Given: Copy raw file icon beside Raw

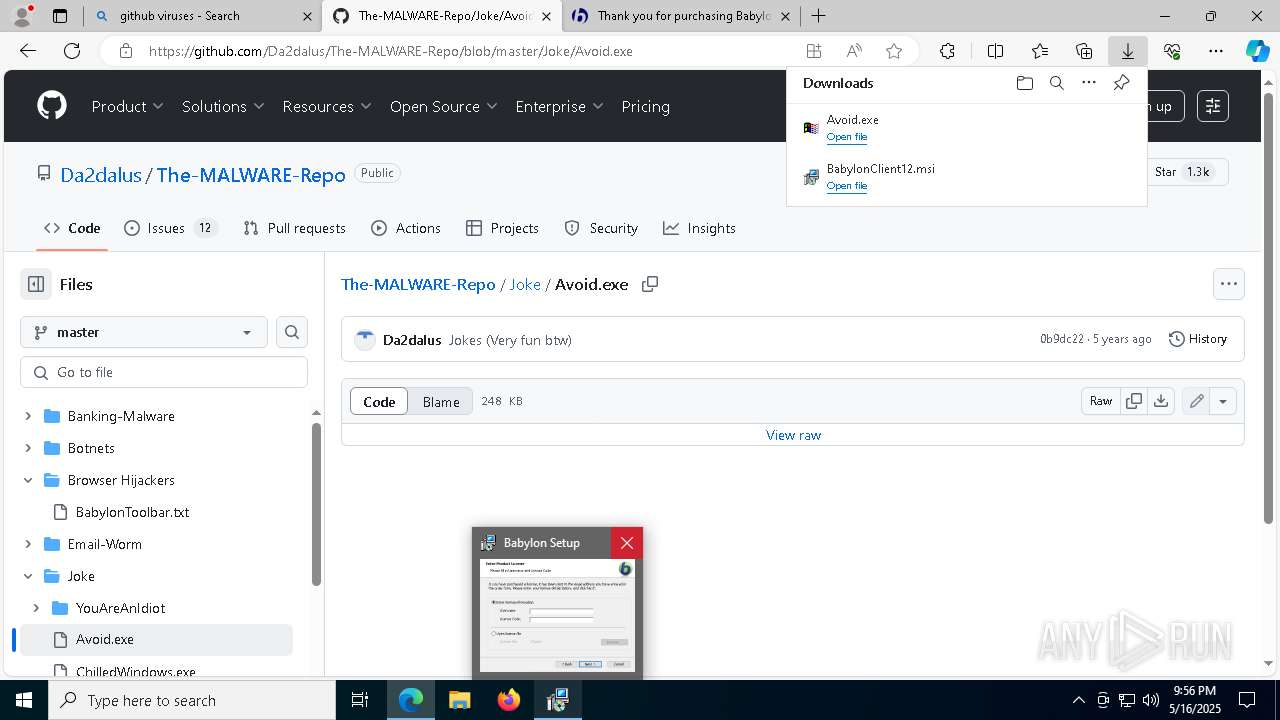Looking at the screenshot, I should coord(1134,401).
